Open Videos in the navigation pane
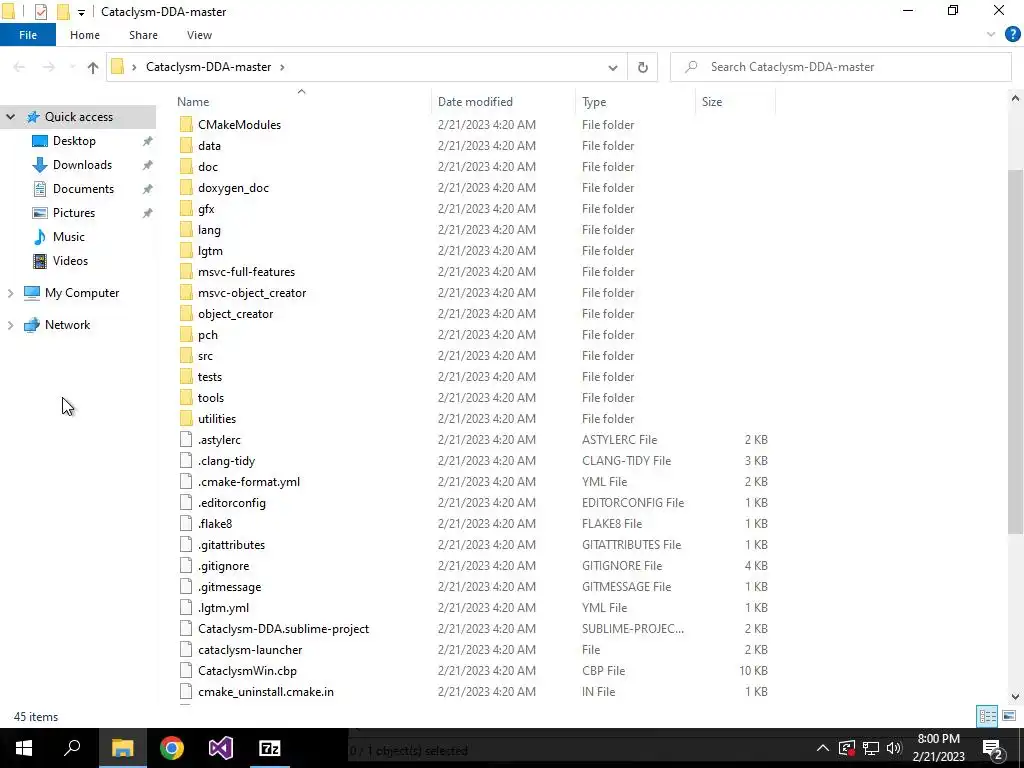1024x768 pixels. pos(70,261)
